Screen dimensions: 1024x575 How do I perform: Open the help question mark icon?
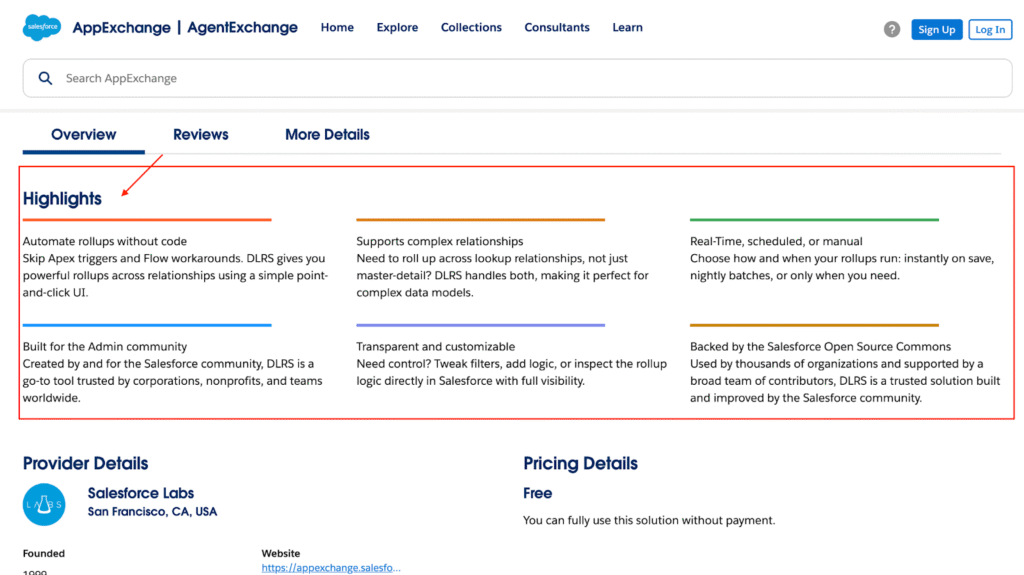[891, 29]
